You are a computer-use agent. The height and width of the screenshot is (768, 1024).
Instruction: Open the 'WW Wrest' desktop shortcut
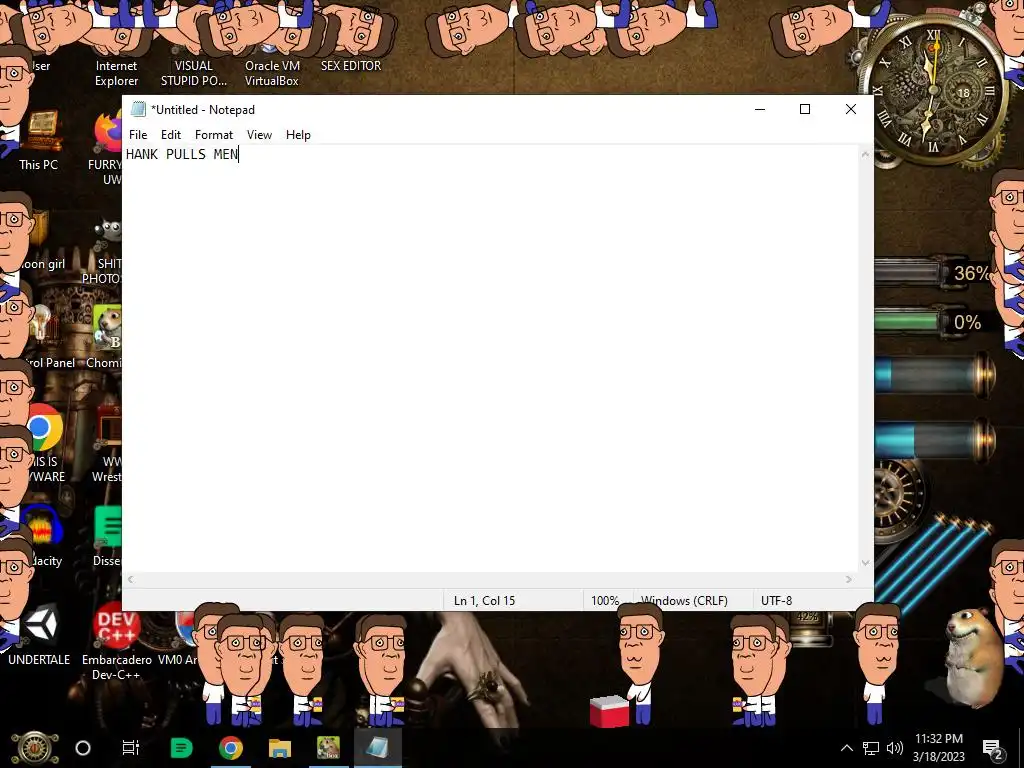pos(107,444)
